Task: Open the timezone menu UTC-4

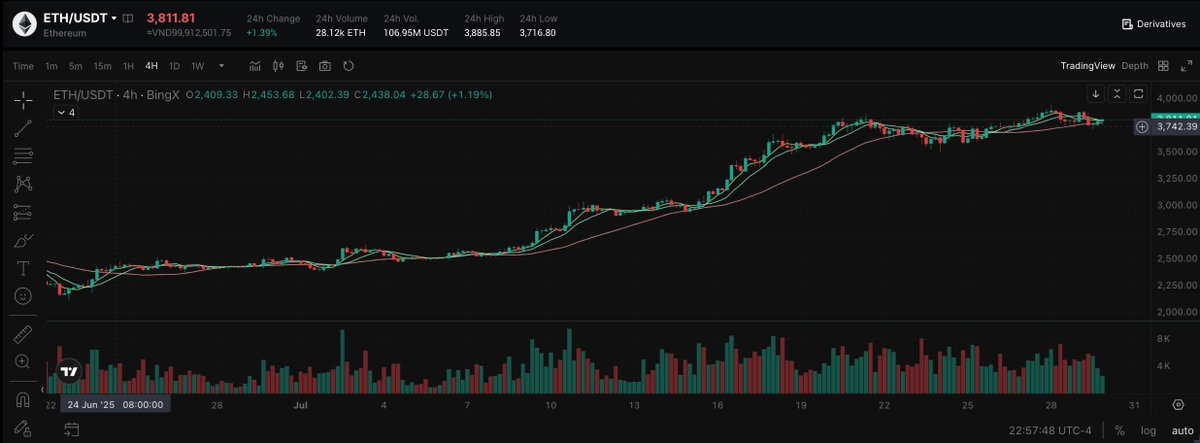Action: pos(1048,429)
